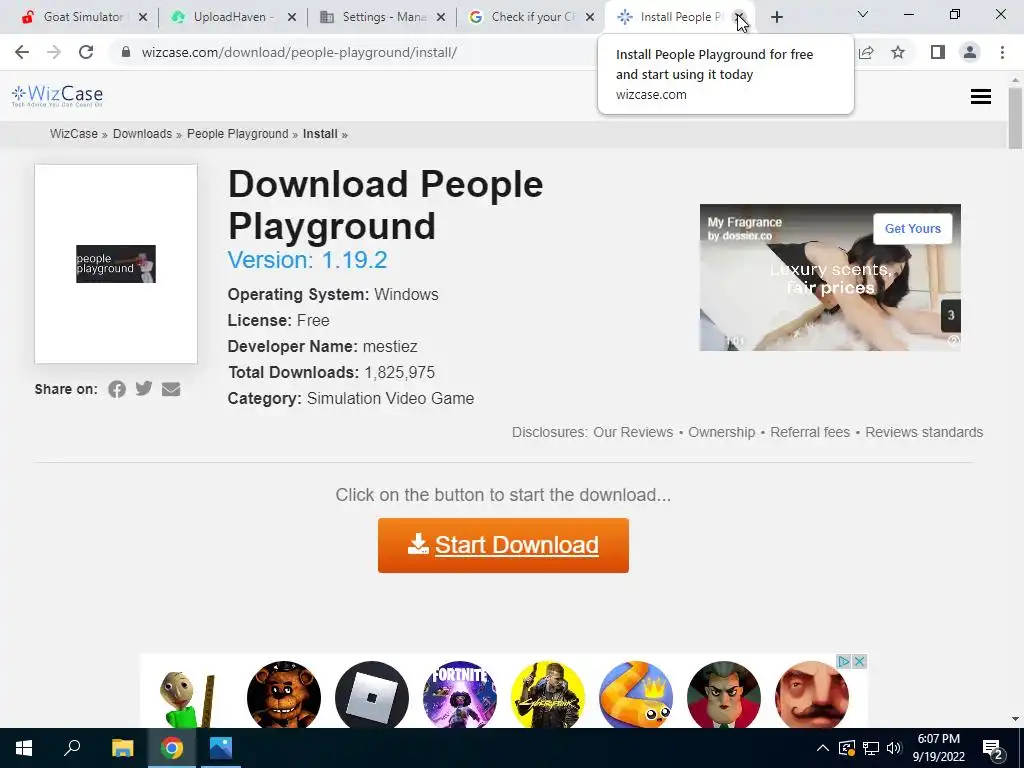Share via email icon
1024x768 pixels.
tap(171, 389)
